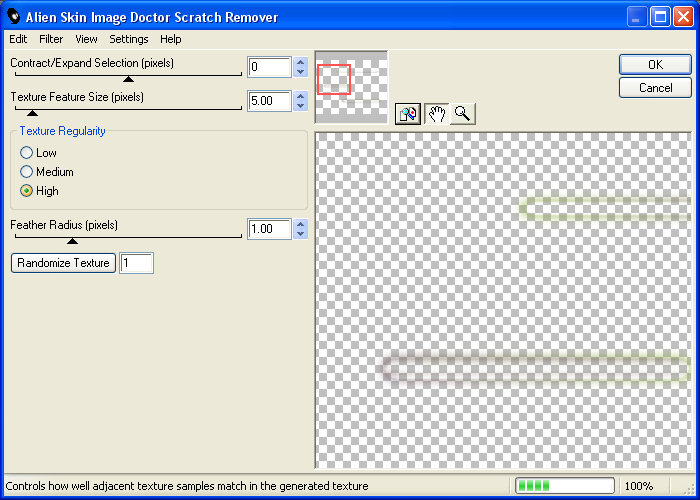
Task: Select the hand pan tool
Action: click(437, 114)
